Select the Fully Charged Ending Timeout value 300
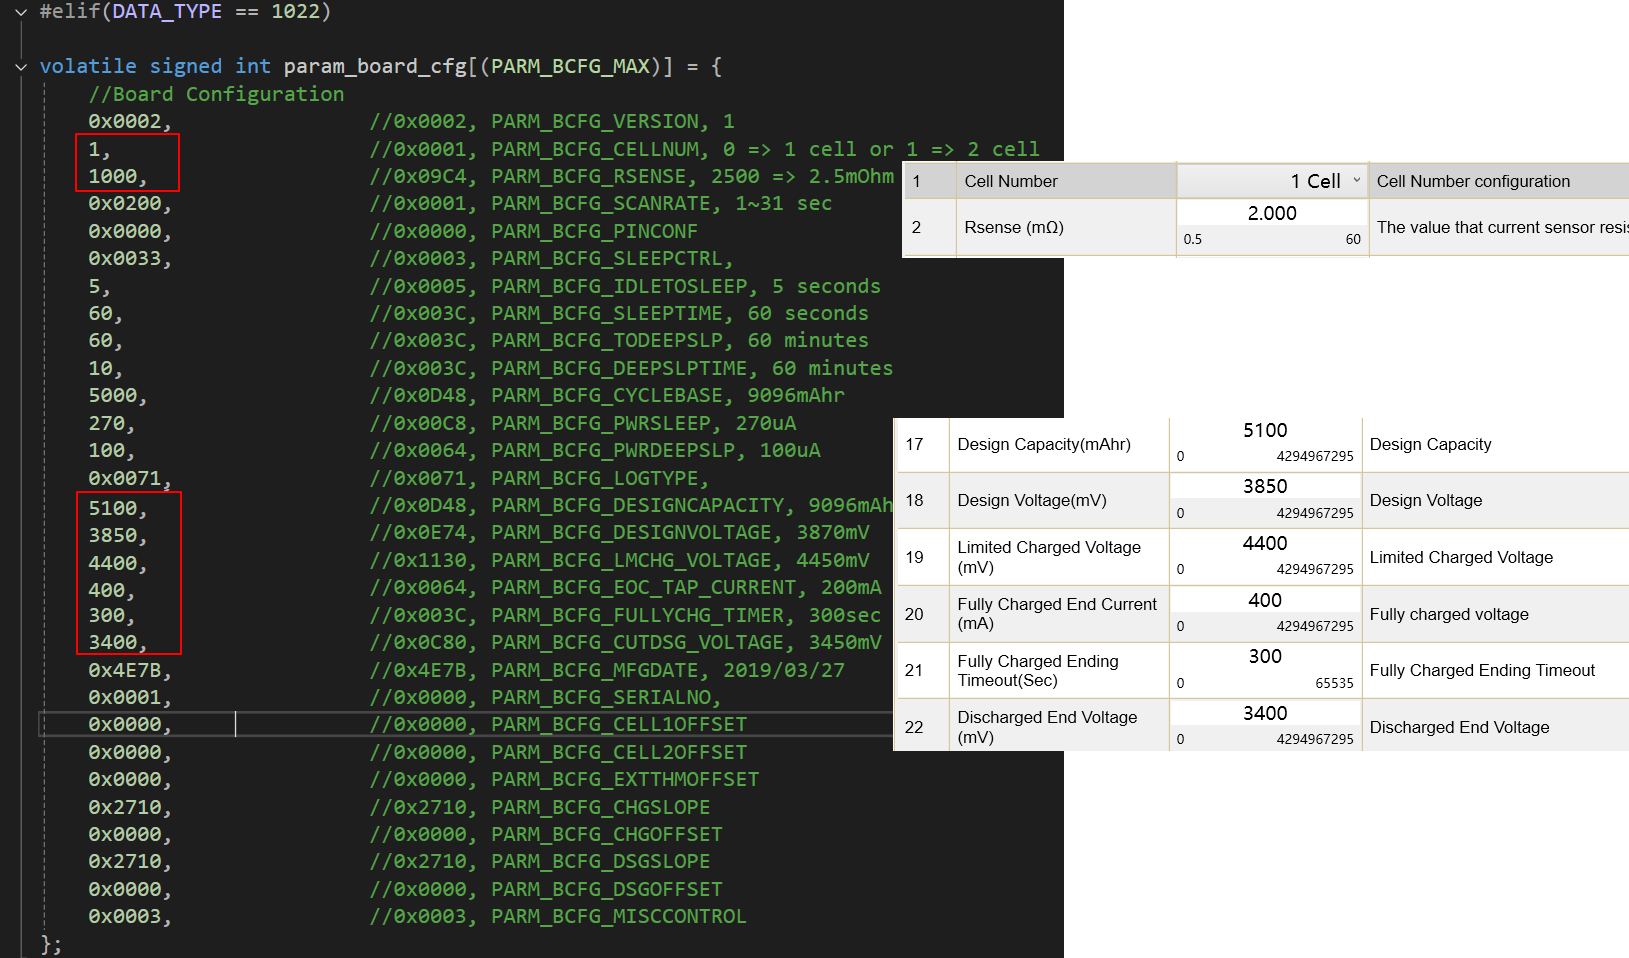The height and width of the screenshot is (958, 1629). (1265, 656)
